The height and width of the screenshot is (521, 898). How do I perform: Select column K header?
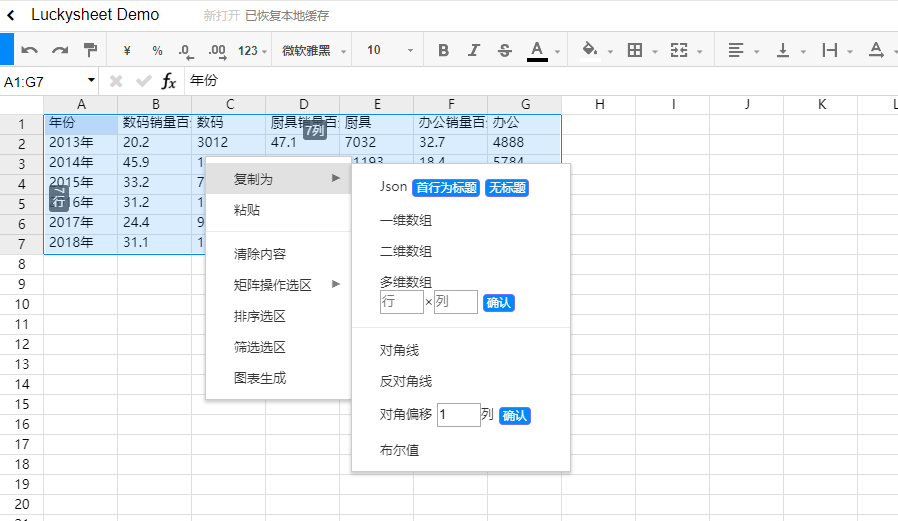[821, 105]
